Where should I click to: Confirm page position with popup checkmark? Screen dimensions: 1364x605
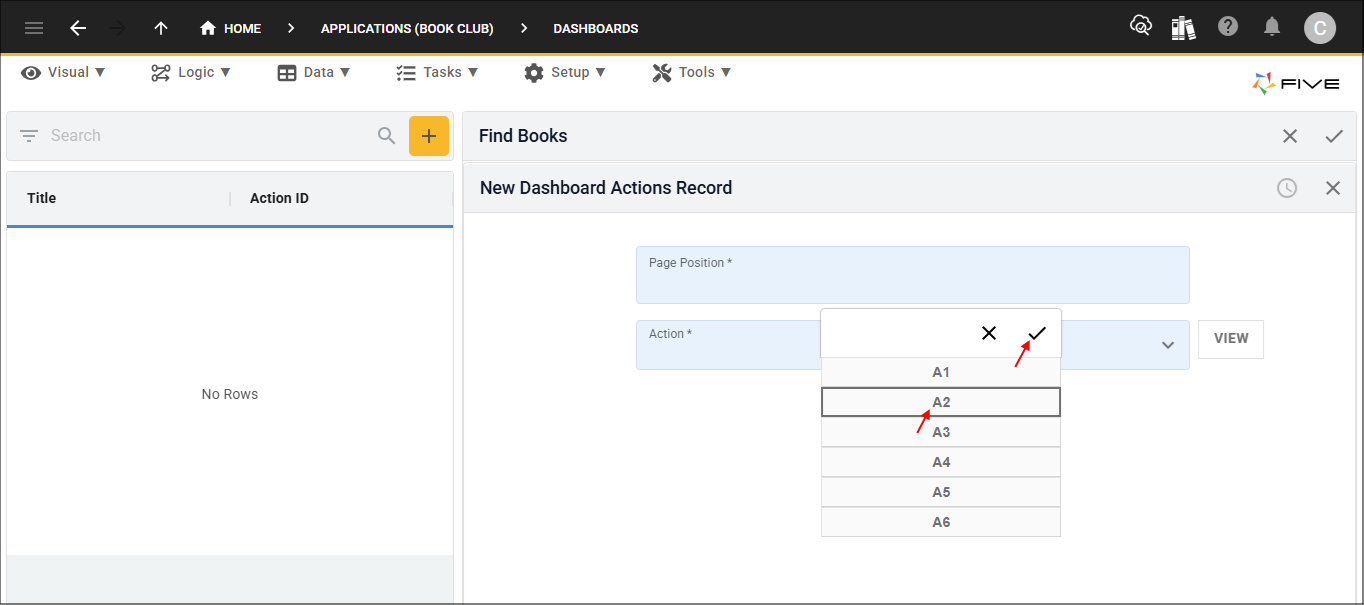pyautogui.click(x=1037, y=333)
